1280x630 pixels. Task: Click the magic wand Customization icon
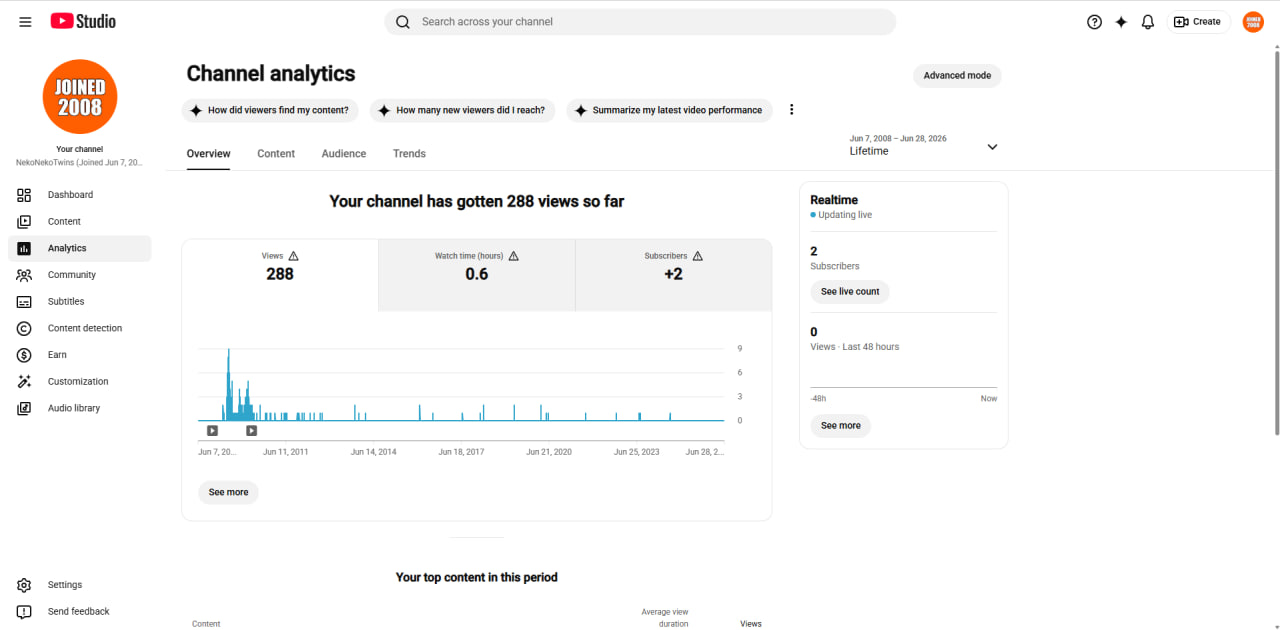[24, 382]
